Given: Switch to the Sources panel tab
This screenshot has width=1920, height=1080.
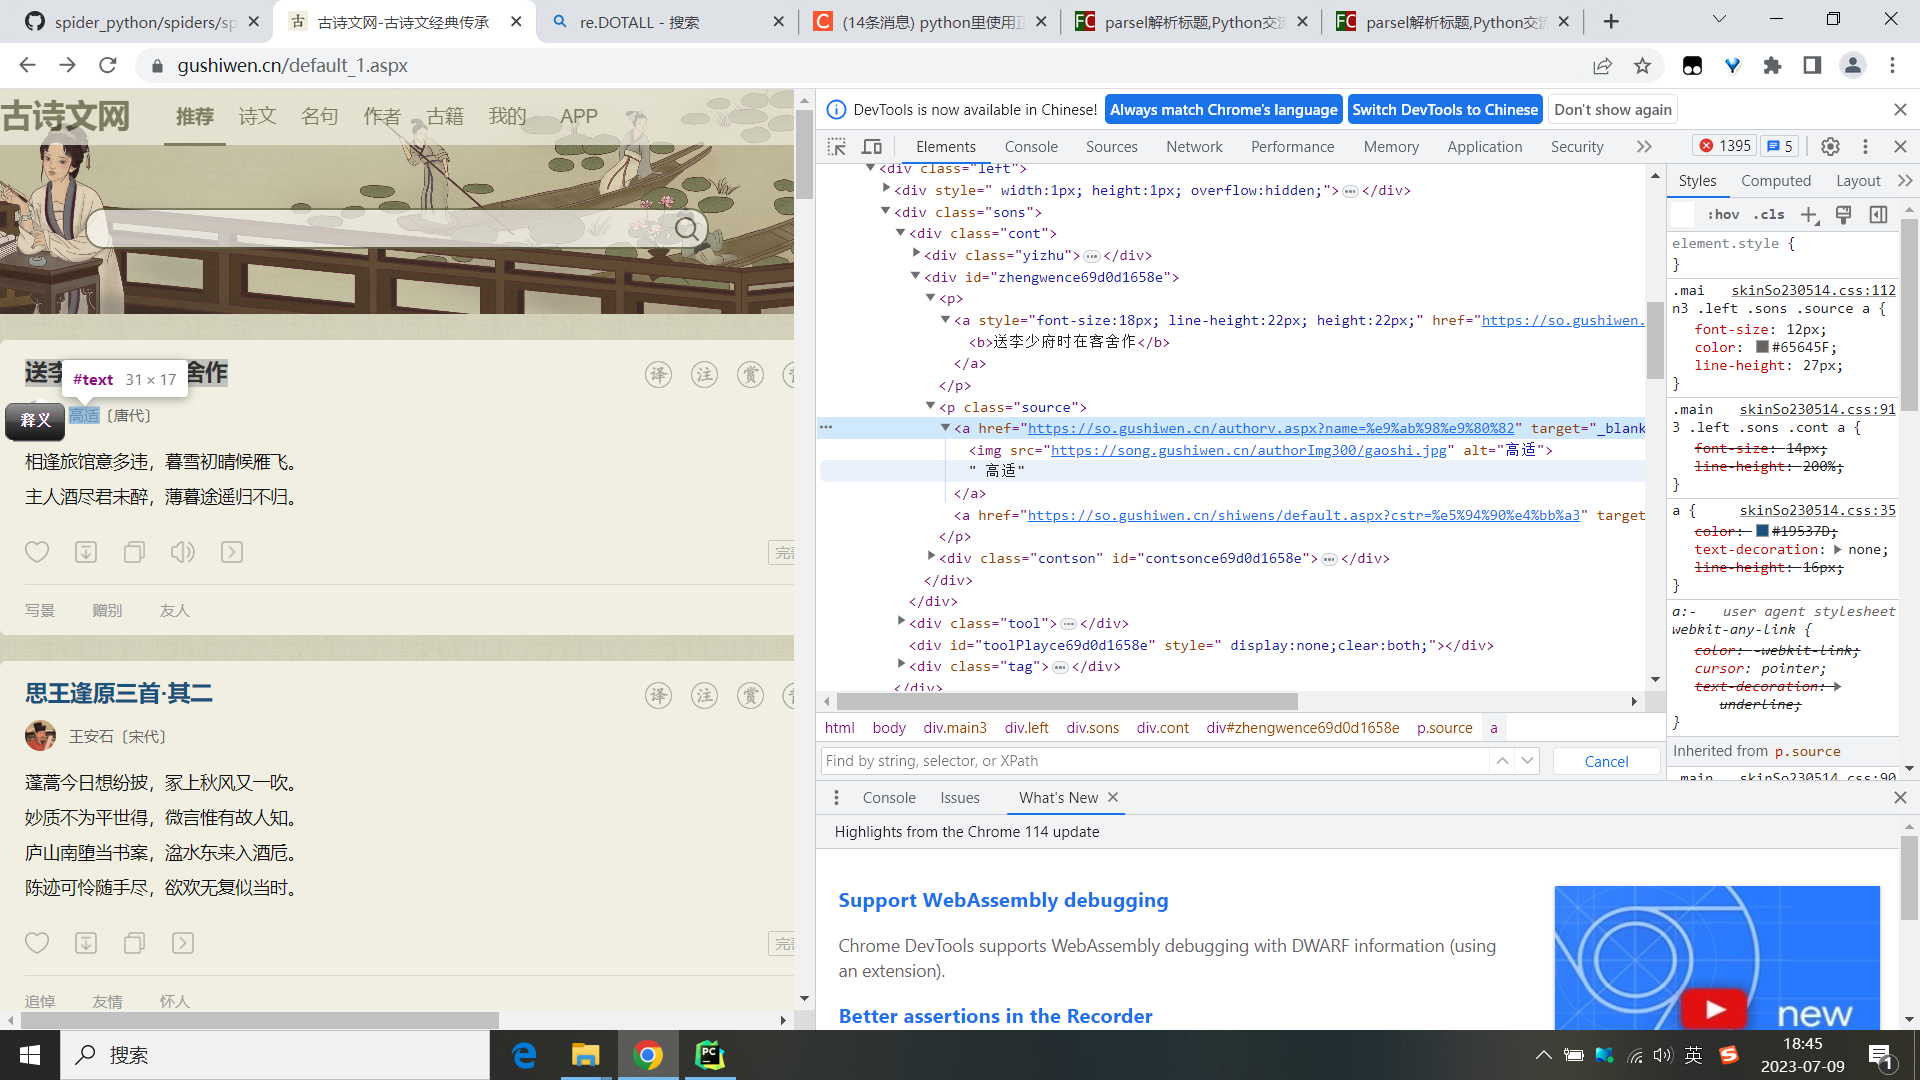Looking at the screenshot, I should (x=1112, y=147).
